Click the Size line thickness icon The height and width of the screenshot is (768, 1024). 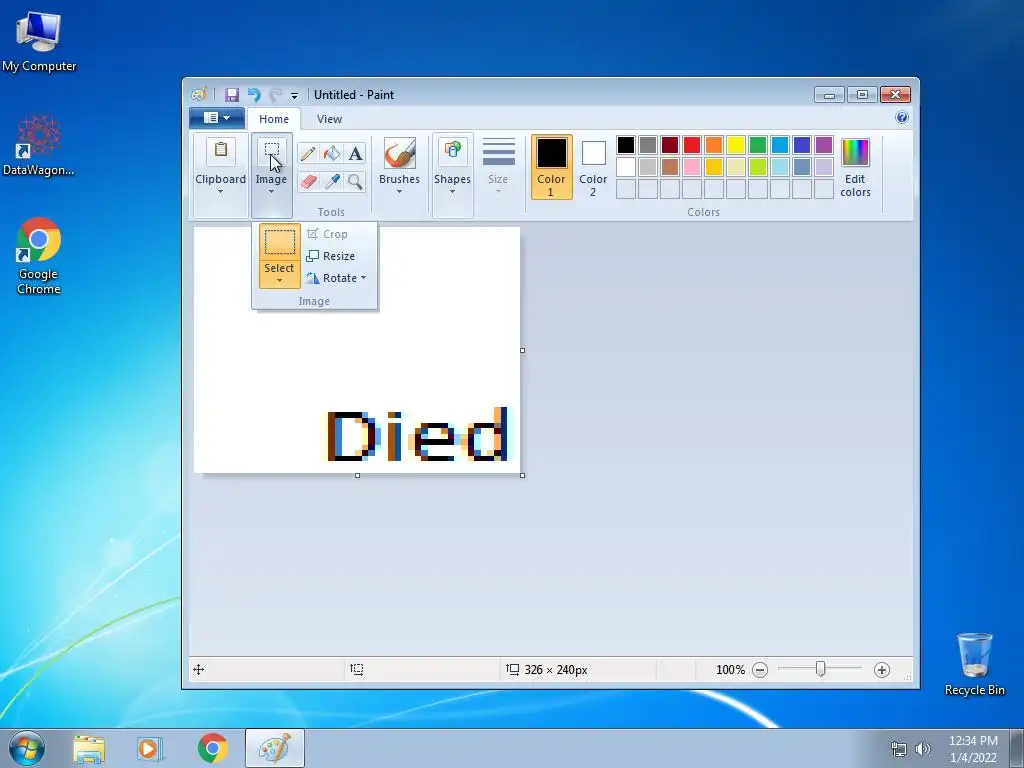[498, 152]
